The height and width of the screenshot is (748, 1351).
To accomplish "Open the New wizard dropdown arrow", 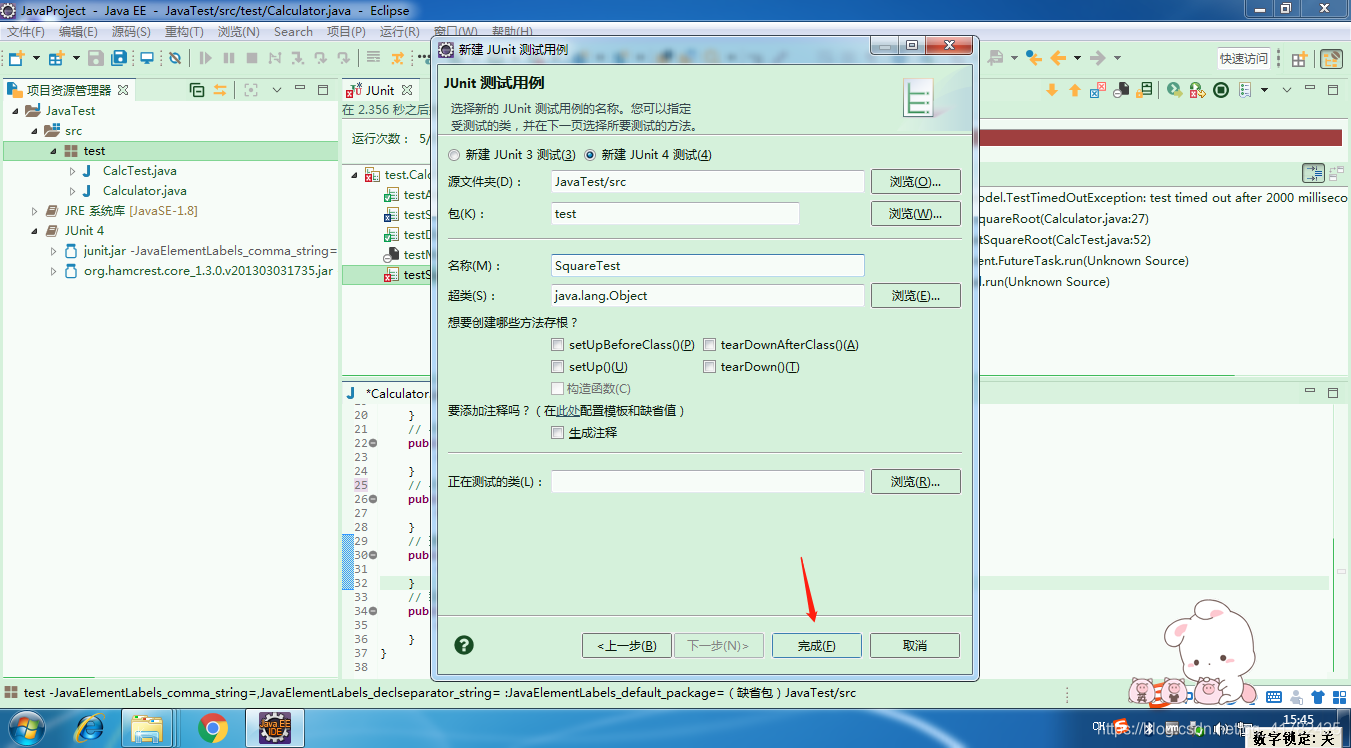I will tap(36, 58).
